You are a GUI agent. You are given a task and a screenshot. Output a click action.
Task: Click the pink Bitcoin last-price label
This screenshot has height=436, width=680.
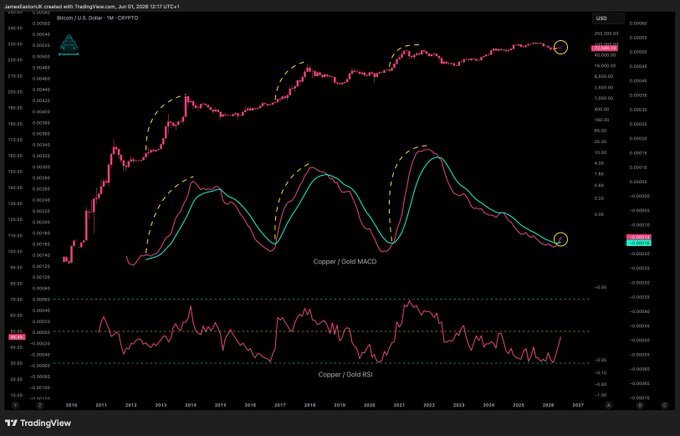[605, 48]
